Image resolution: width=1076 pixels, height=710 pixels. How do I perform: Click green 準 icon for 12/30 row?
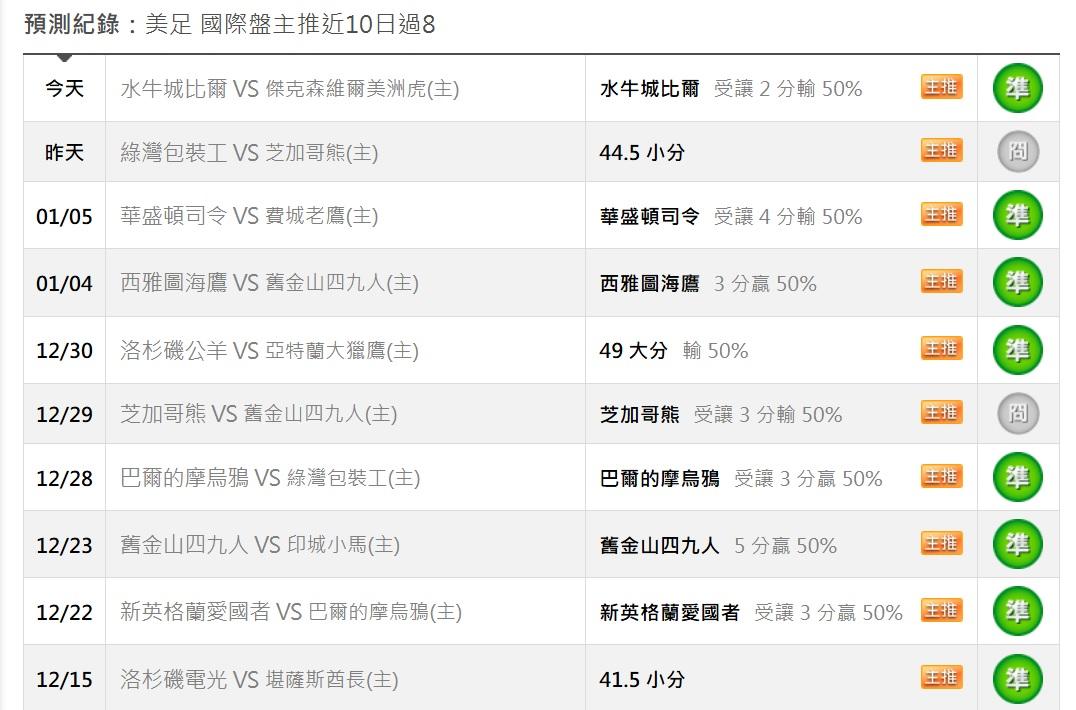1017,350
